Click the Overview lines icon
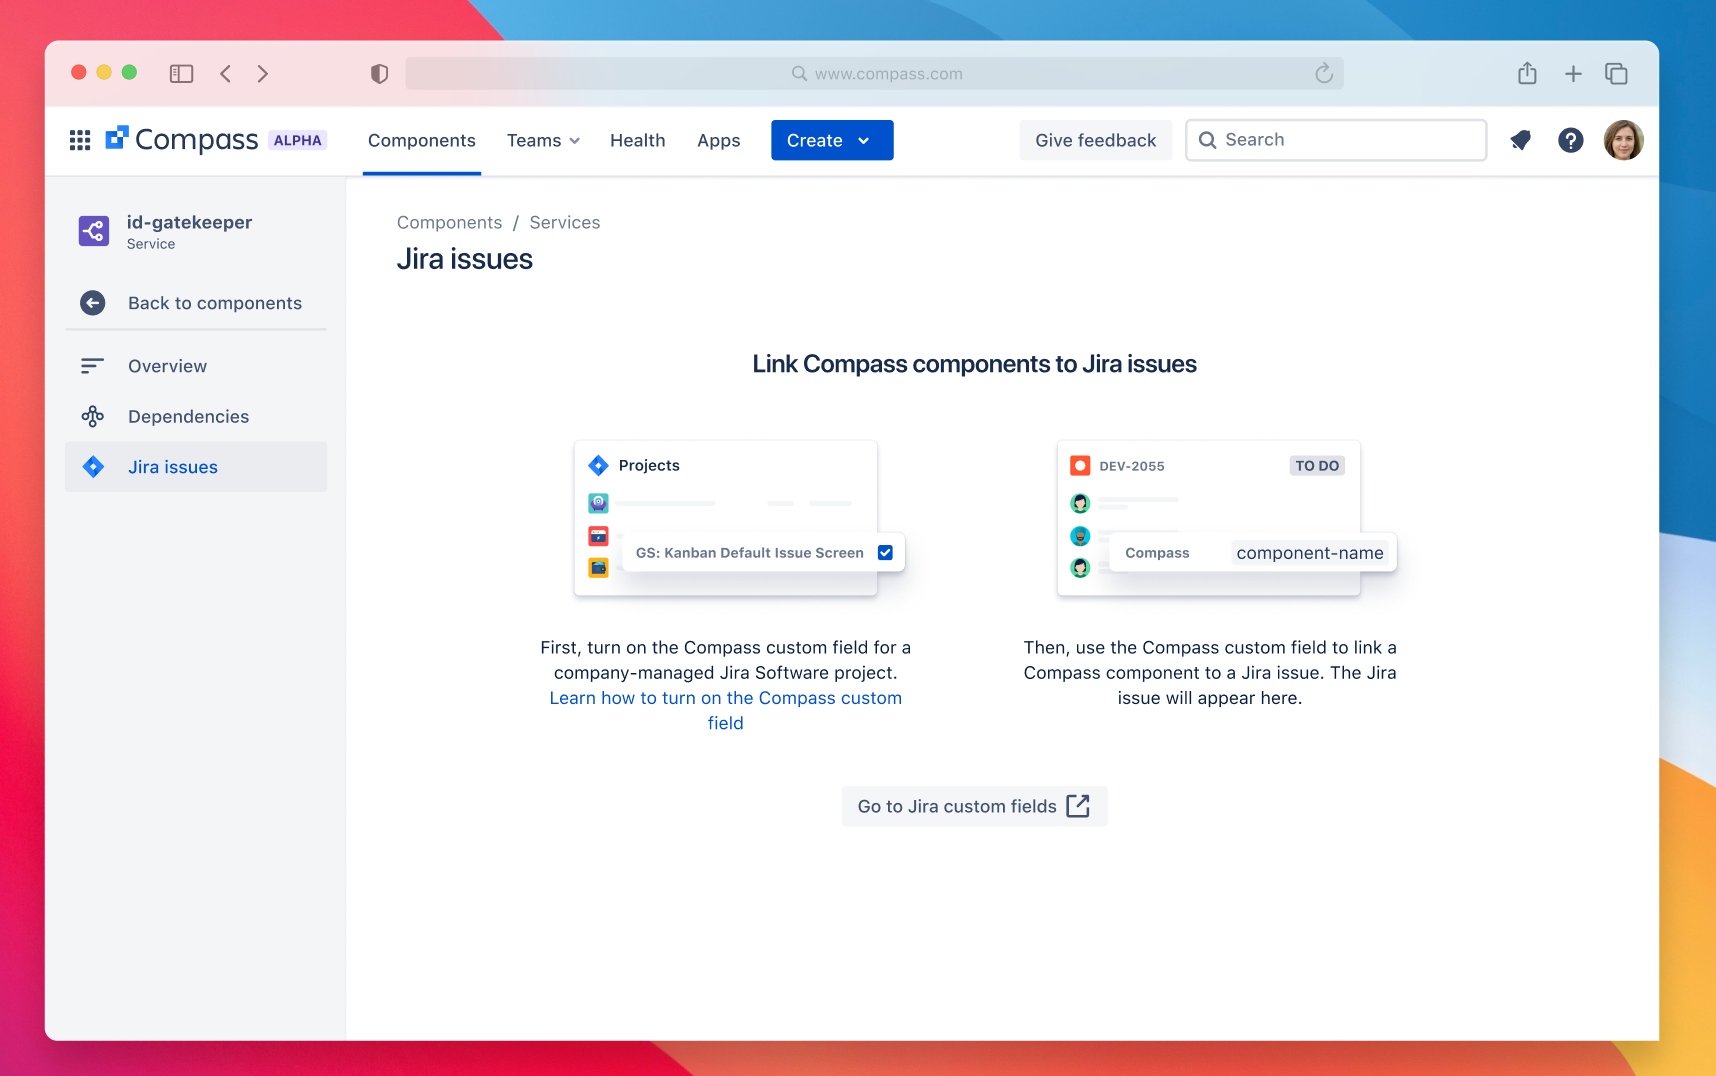 pos(92,366)
